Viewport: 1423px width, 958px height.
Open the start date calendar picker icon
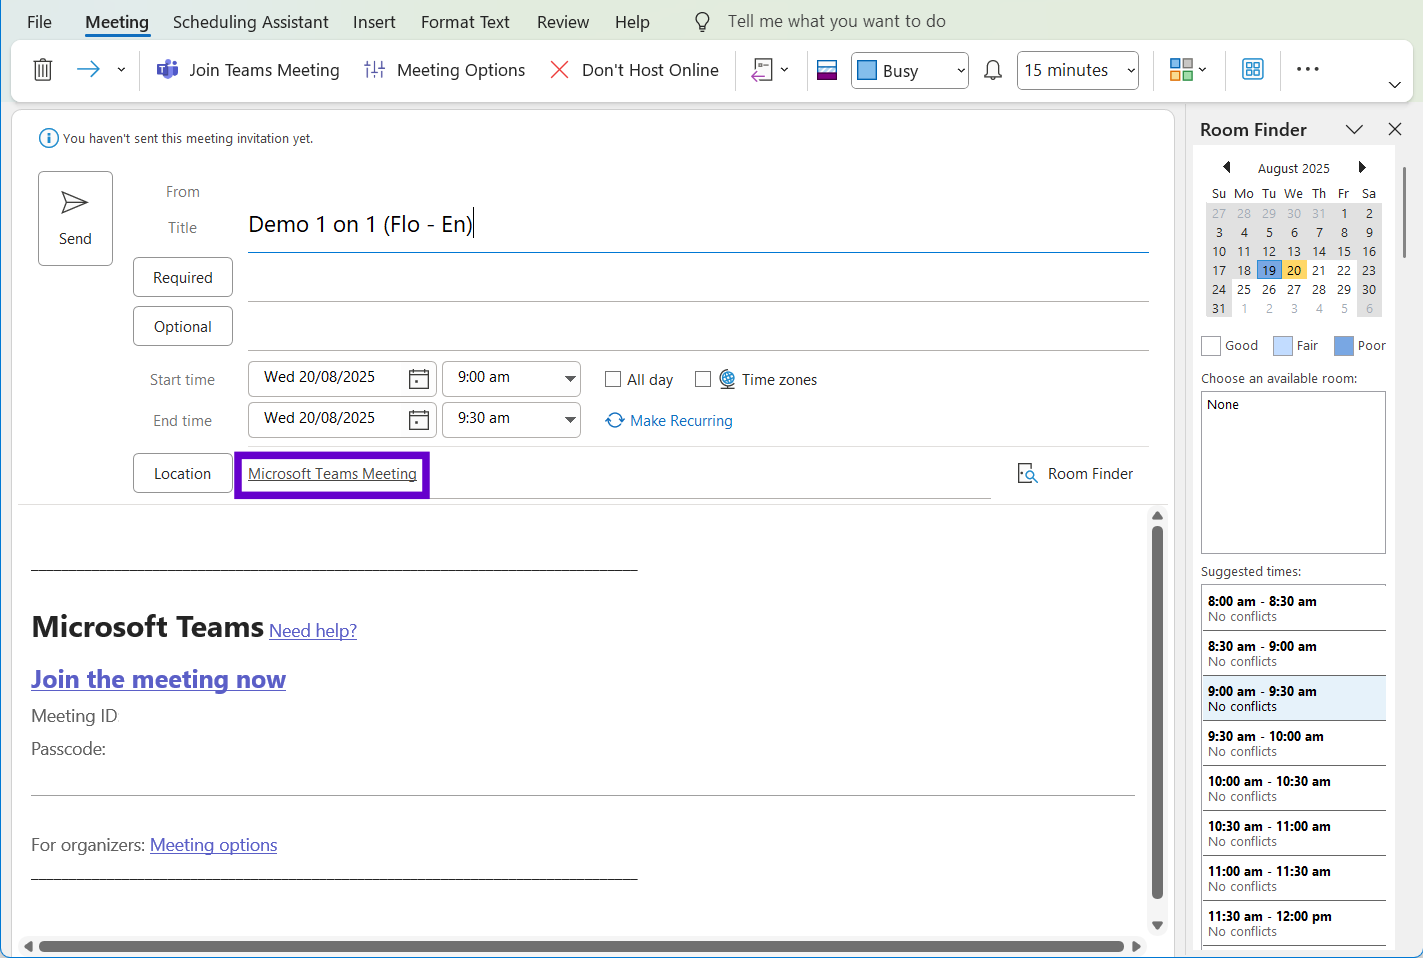(419, 379)
